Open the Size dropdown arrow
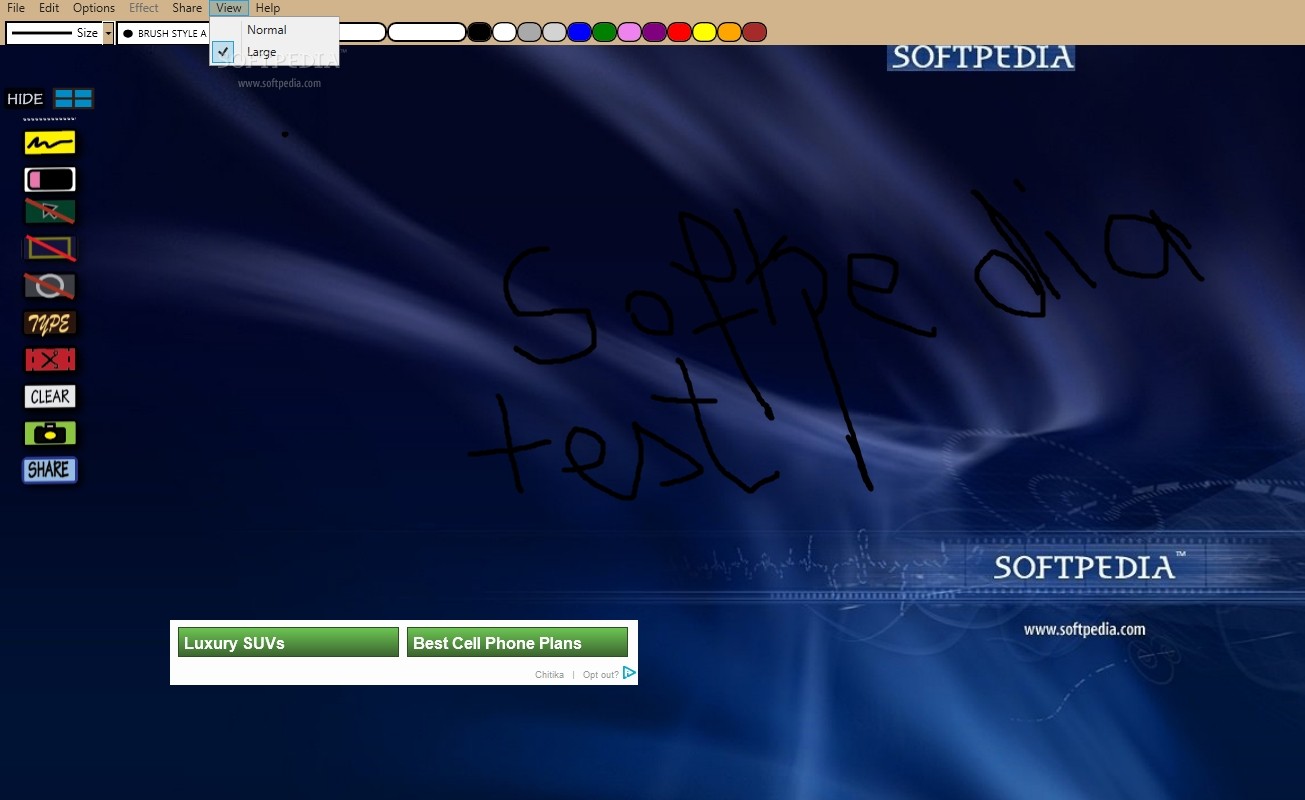The height and width of the screenshot is (800, 1305). [x=108, y=33]
